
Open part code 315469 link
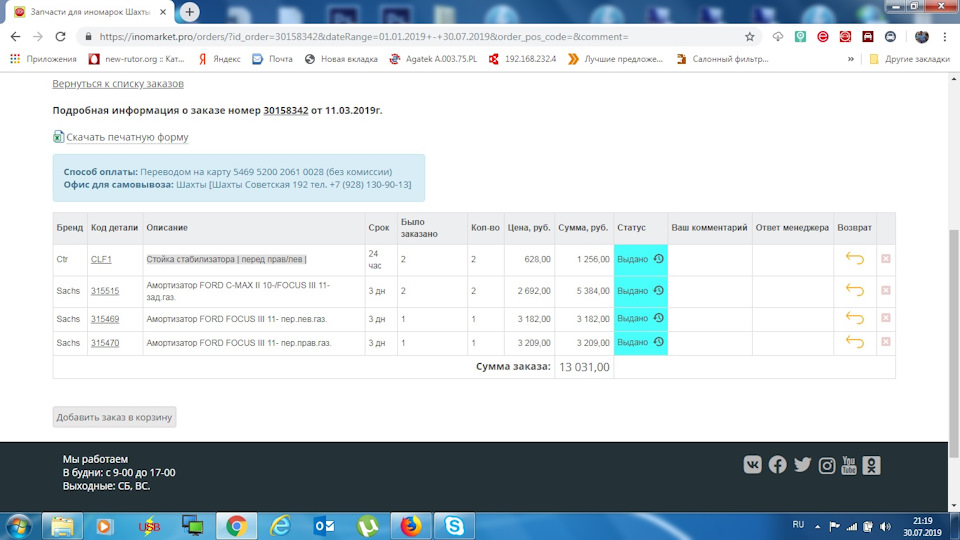[x=105, y=319]
